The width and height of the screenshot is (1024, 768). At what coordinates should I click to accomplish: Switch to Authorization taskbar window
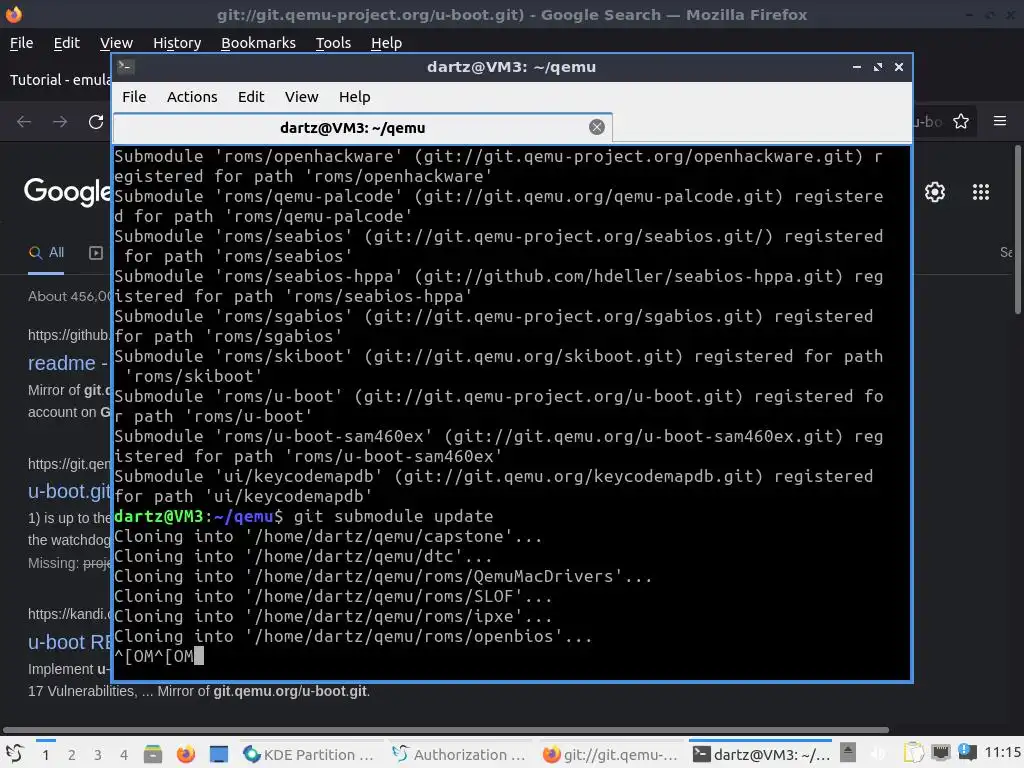(x=460, y=754)
